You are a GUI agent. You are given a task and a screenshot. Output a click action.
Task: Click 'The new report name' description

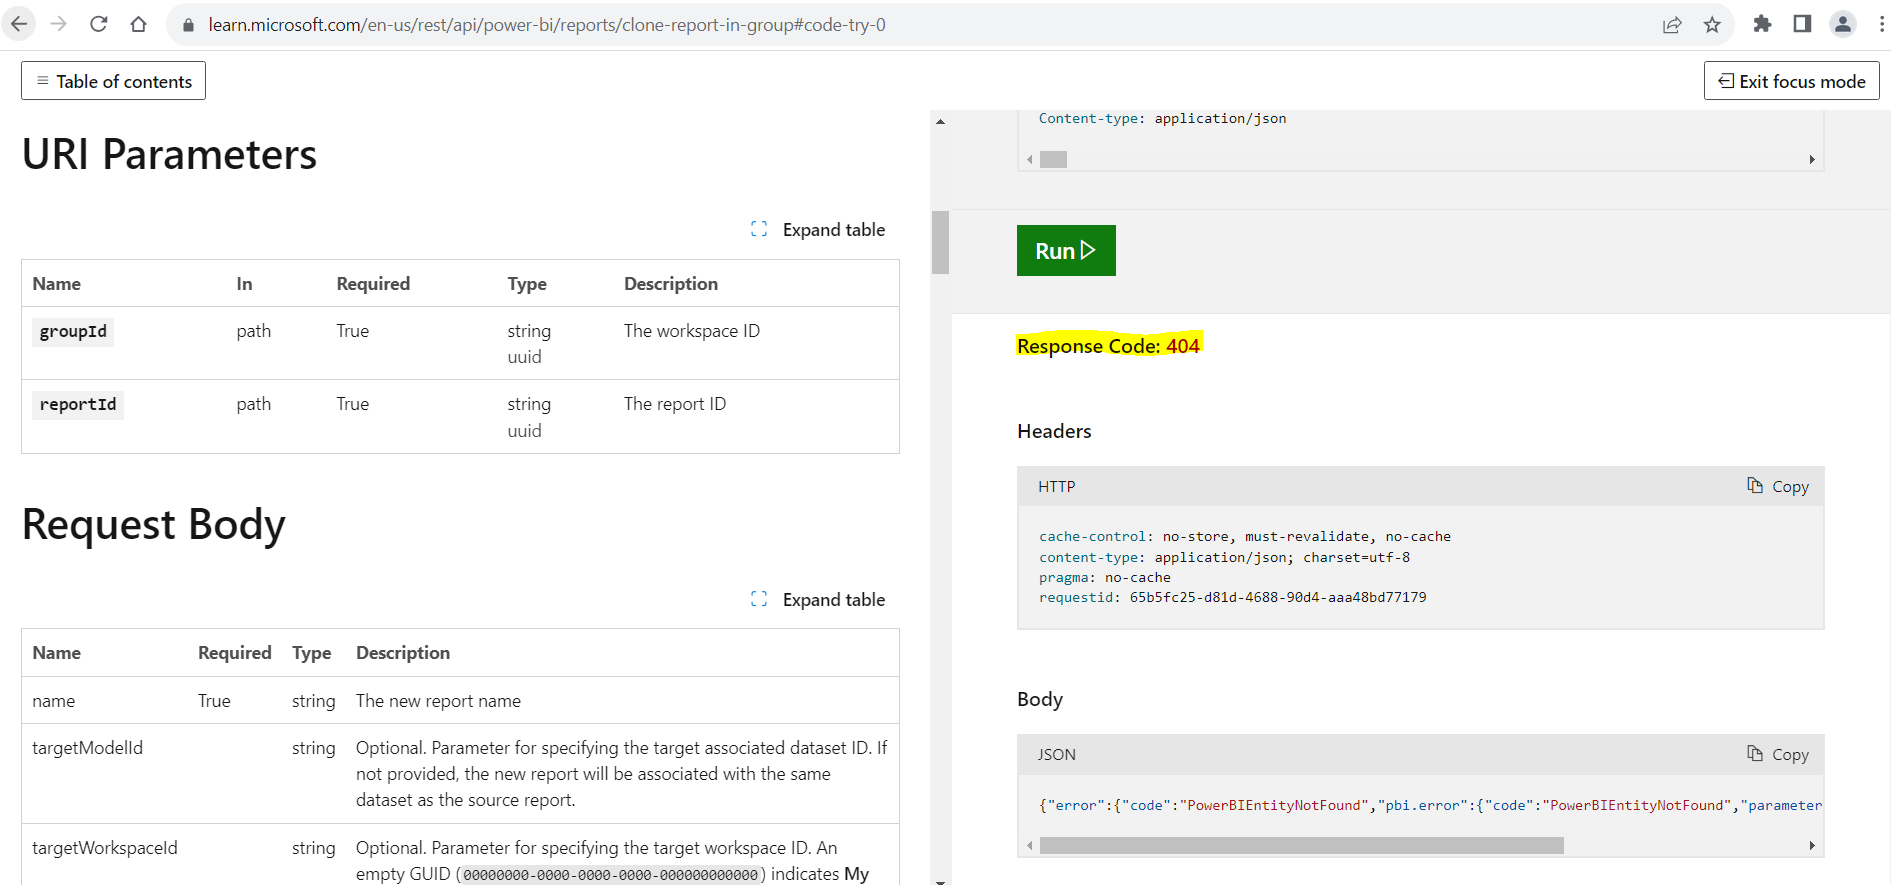tap(438, 700)
